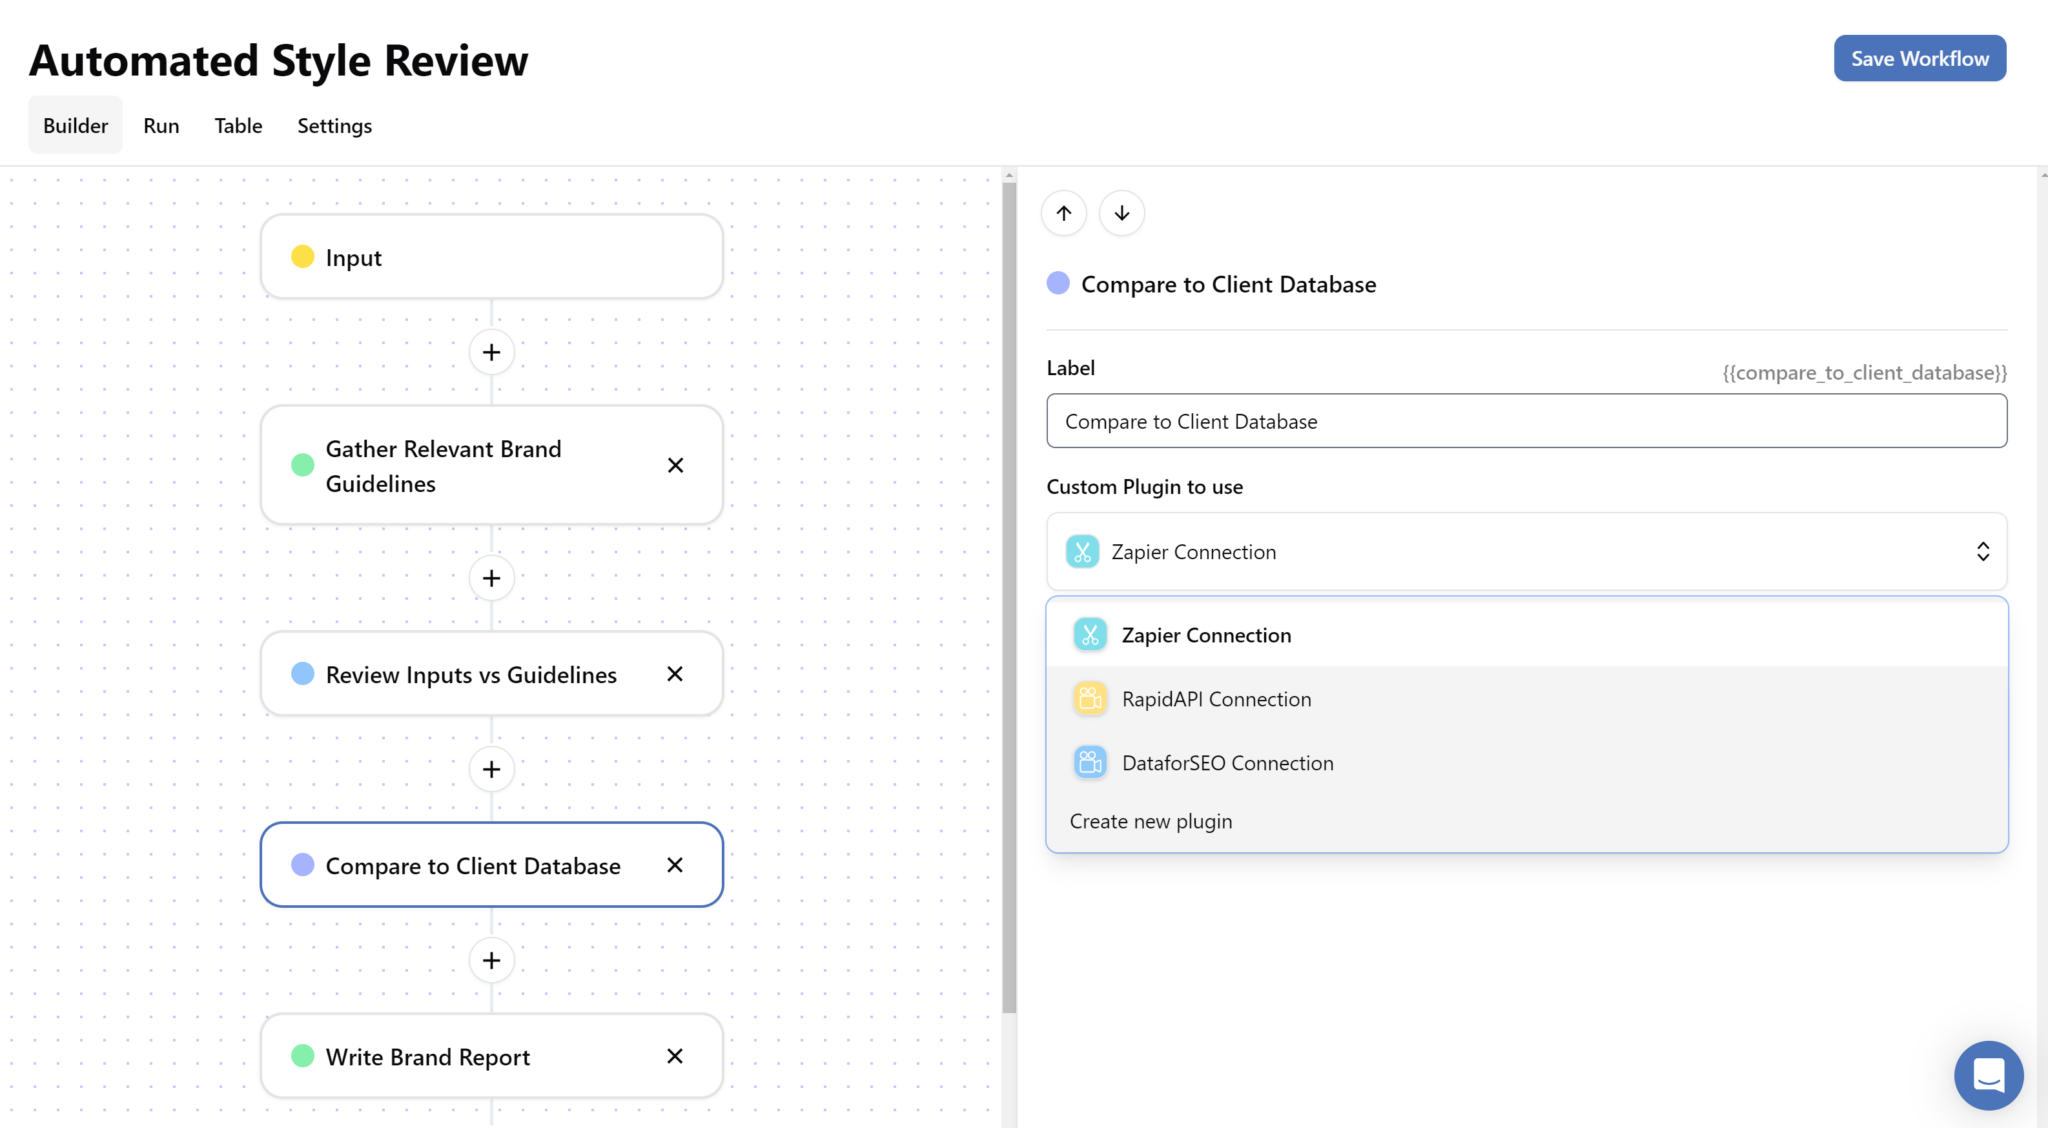Image resolution: width=2048 pixels, height=1128 pixels.
Task: Click the Save Workflow button
Action: pos(1919,58)
